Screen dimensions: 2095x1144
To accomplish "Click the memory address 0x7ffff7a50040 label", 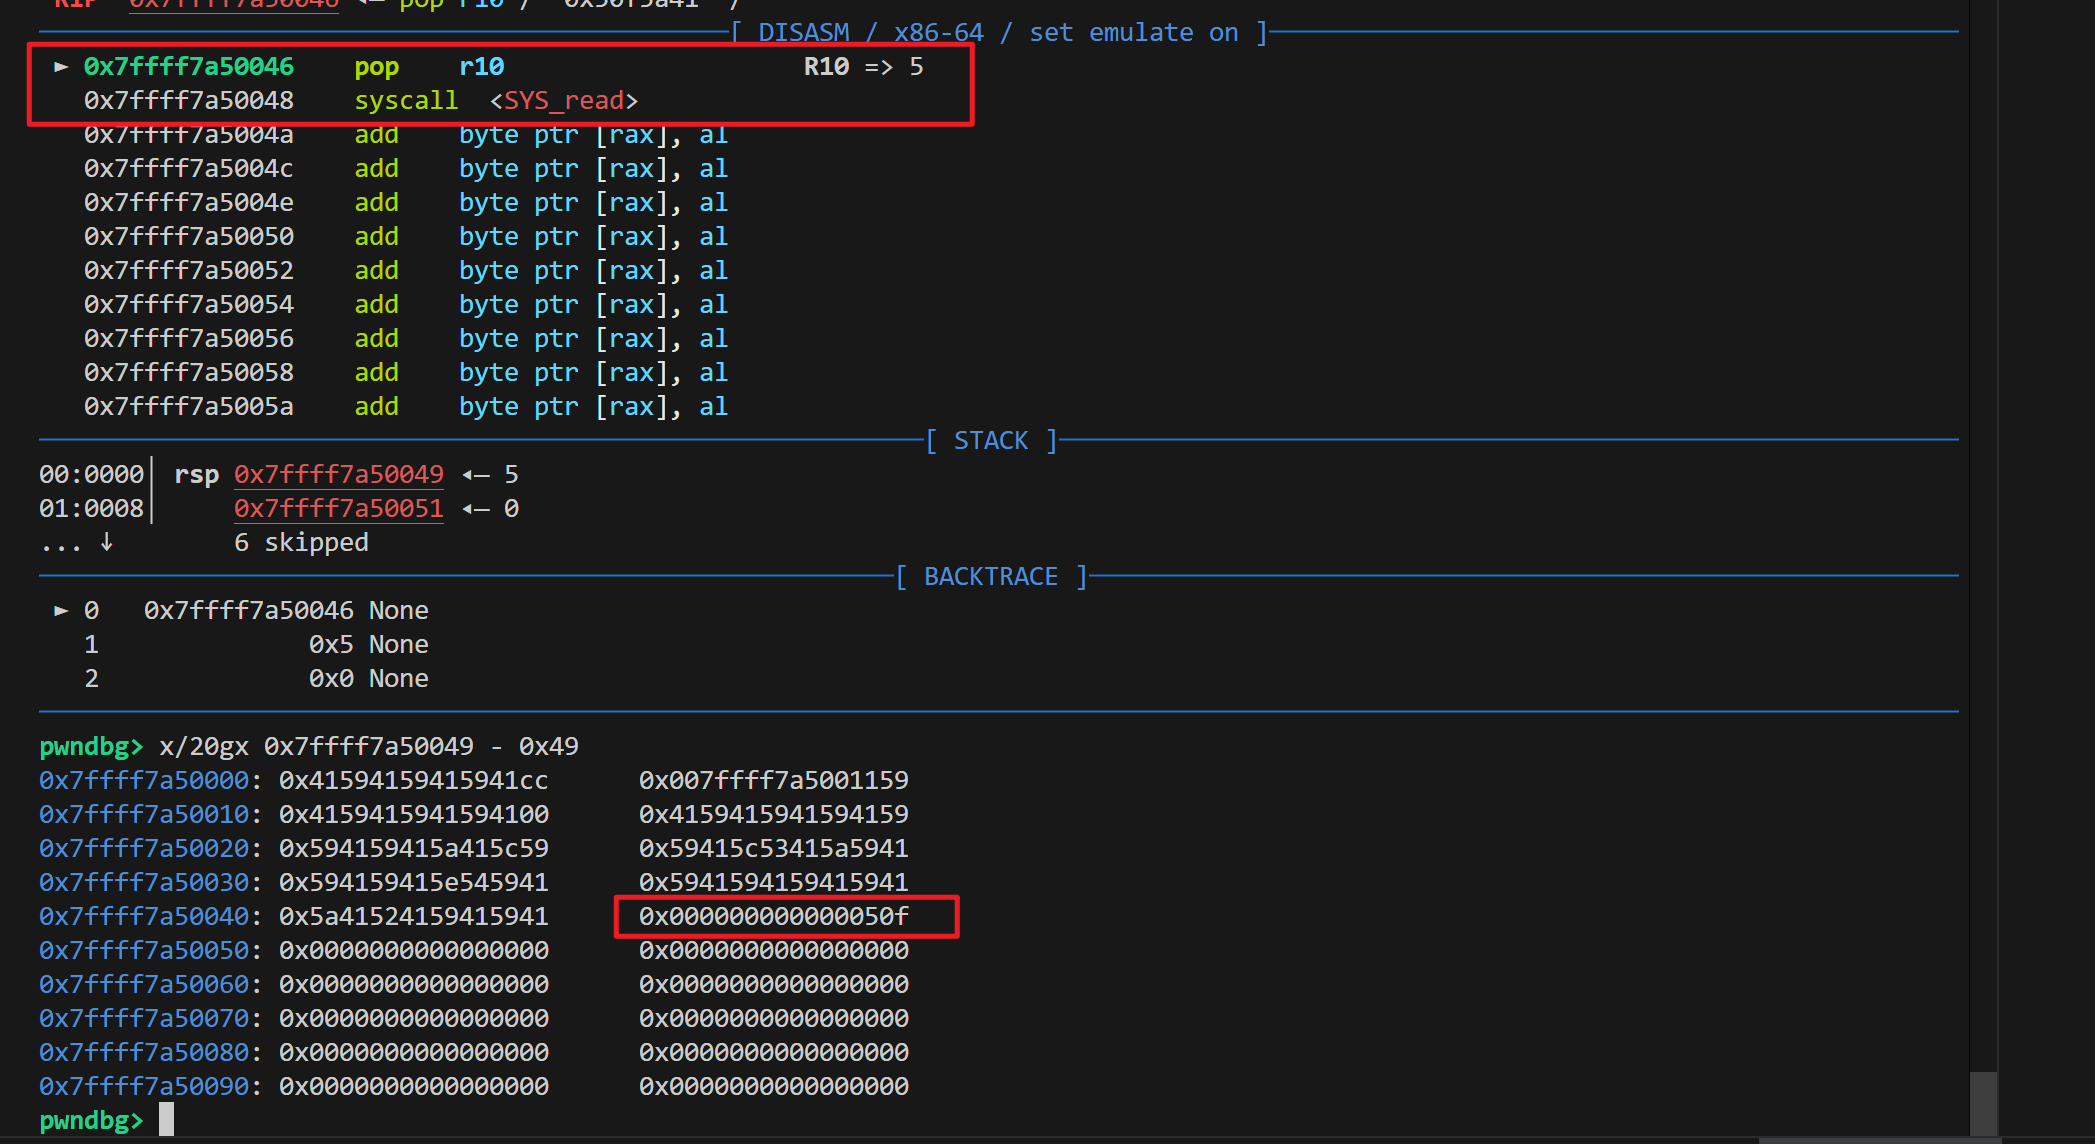I will [x=144, y=917].
